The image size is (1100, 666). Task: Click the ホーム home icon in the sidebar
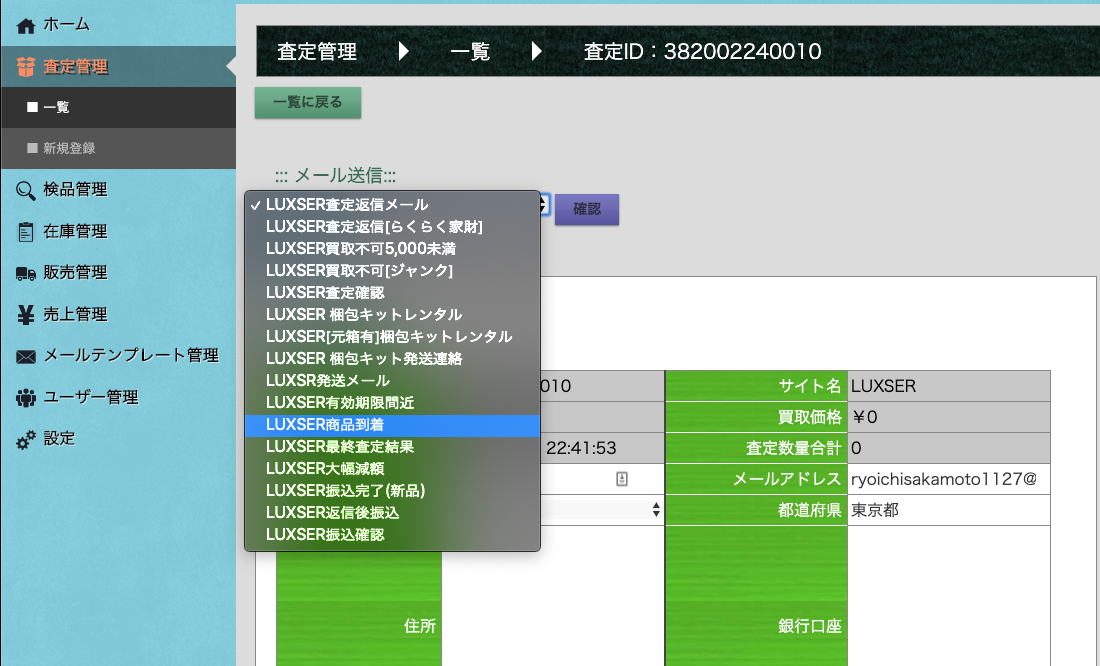click(27, 23)
